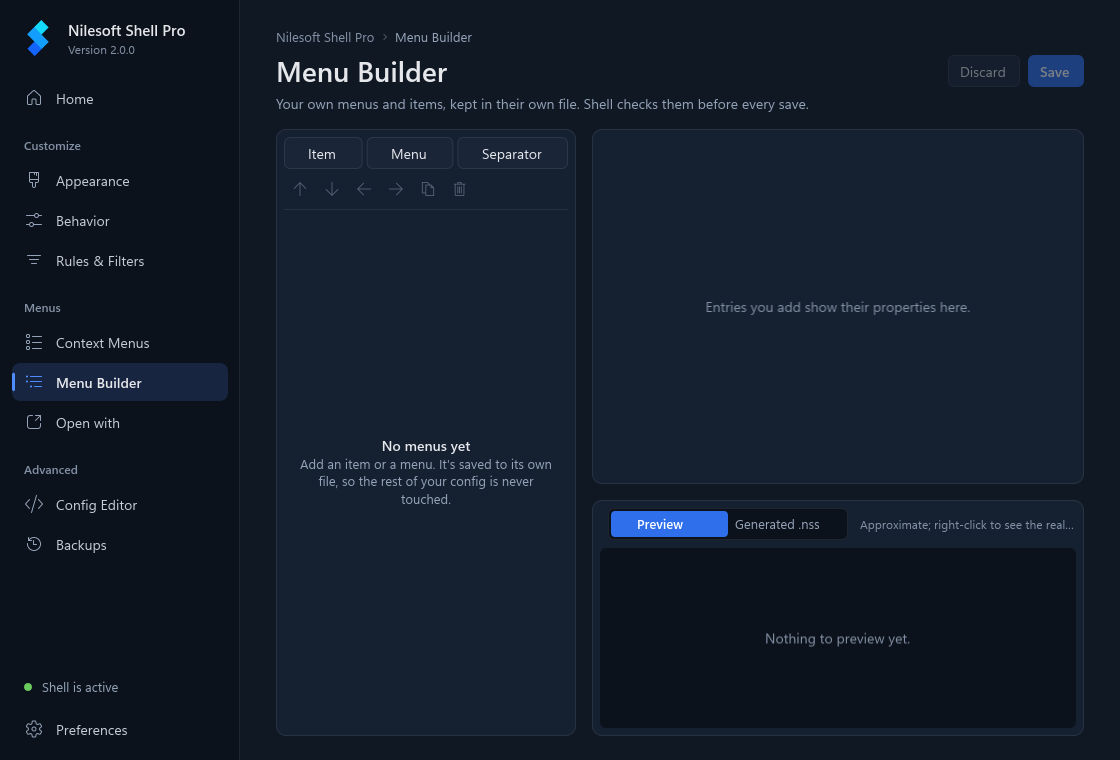Click the Home house icon
This screenshot has height=760, width=1120.
click(x=34, y=98)
